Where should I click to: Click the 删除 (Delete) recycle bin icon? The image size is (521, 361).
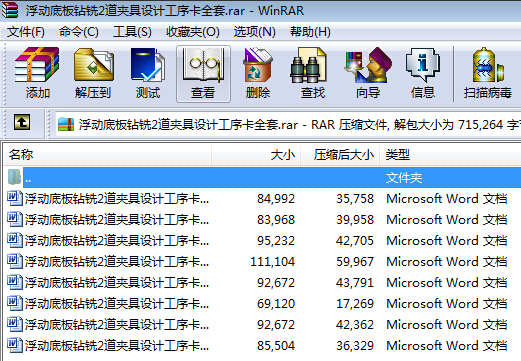(x=258, y=65)
